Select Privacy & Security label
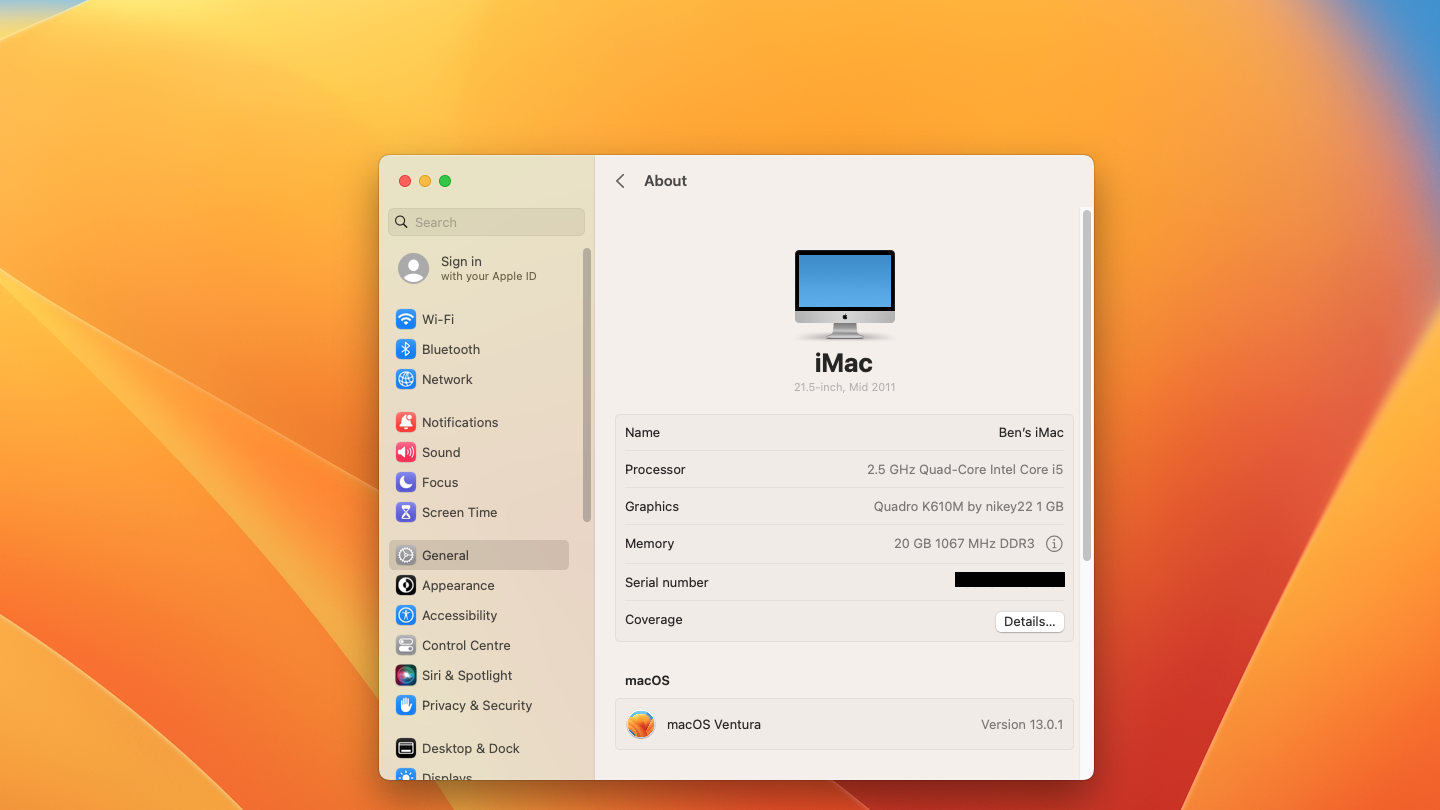The height and width of the screenshot is (810, 1440). (477, 705)
